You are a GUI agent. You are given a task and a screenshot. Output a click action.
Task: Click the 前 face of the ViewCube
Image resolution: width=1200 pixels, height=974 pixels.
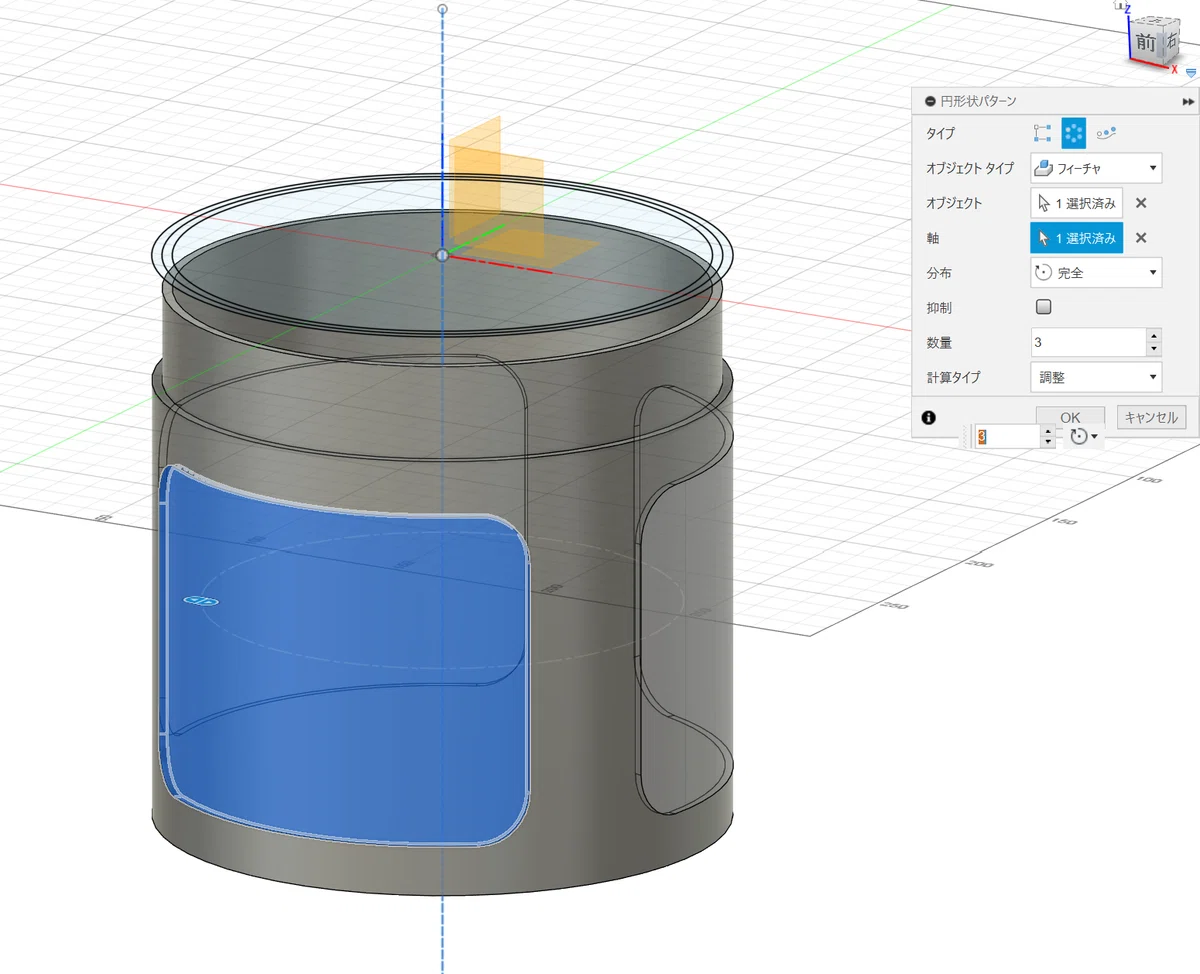pos(1146,43)
